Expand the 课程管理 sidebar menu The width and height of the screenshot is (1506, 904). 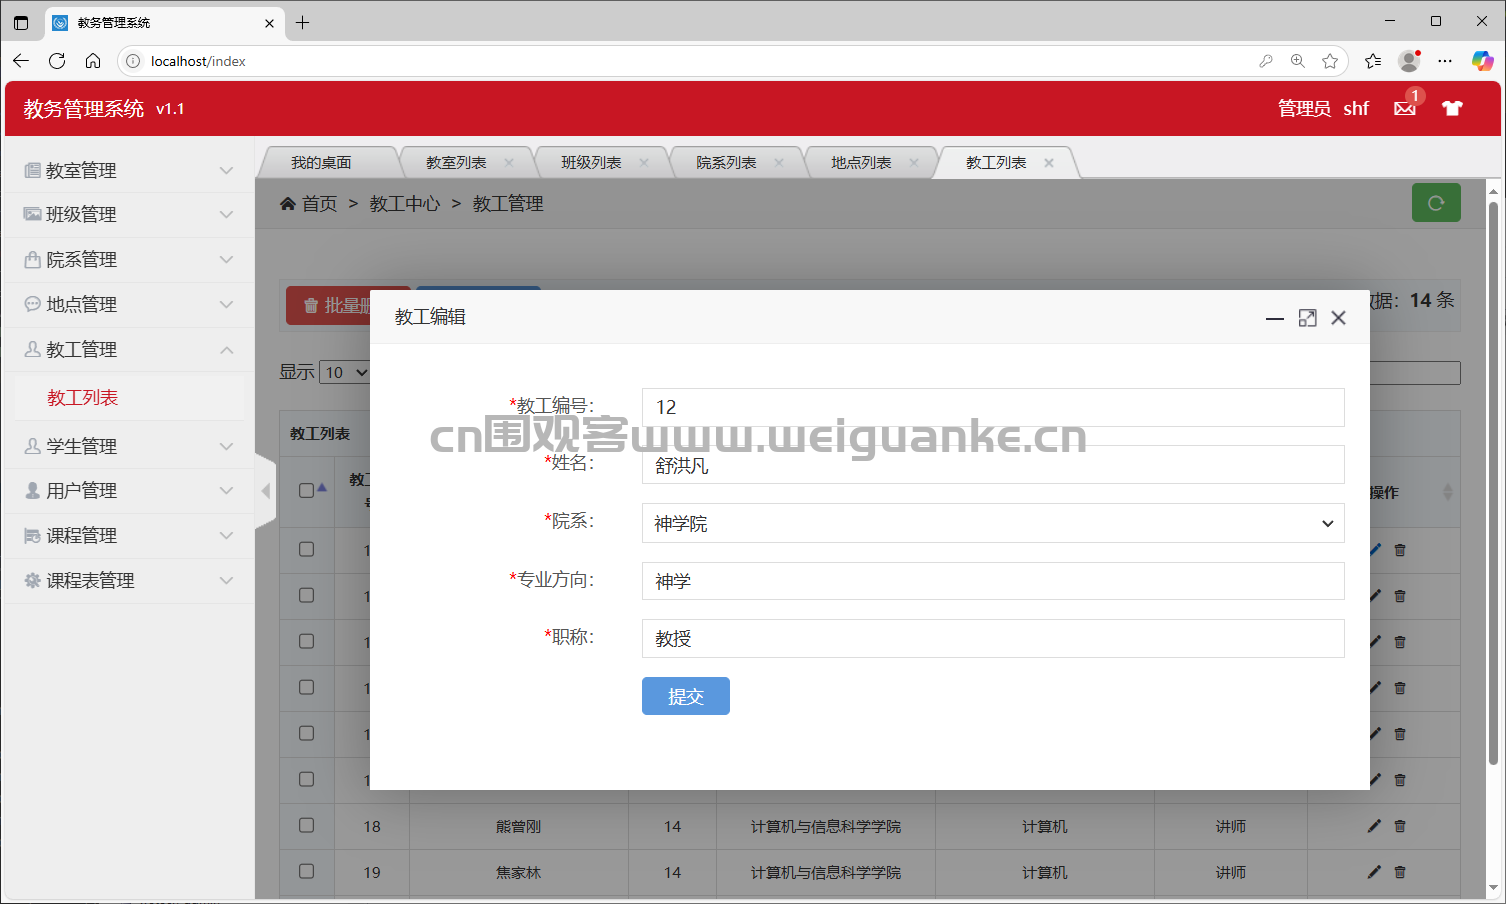coord(128,535)
